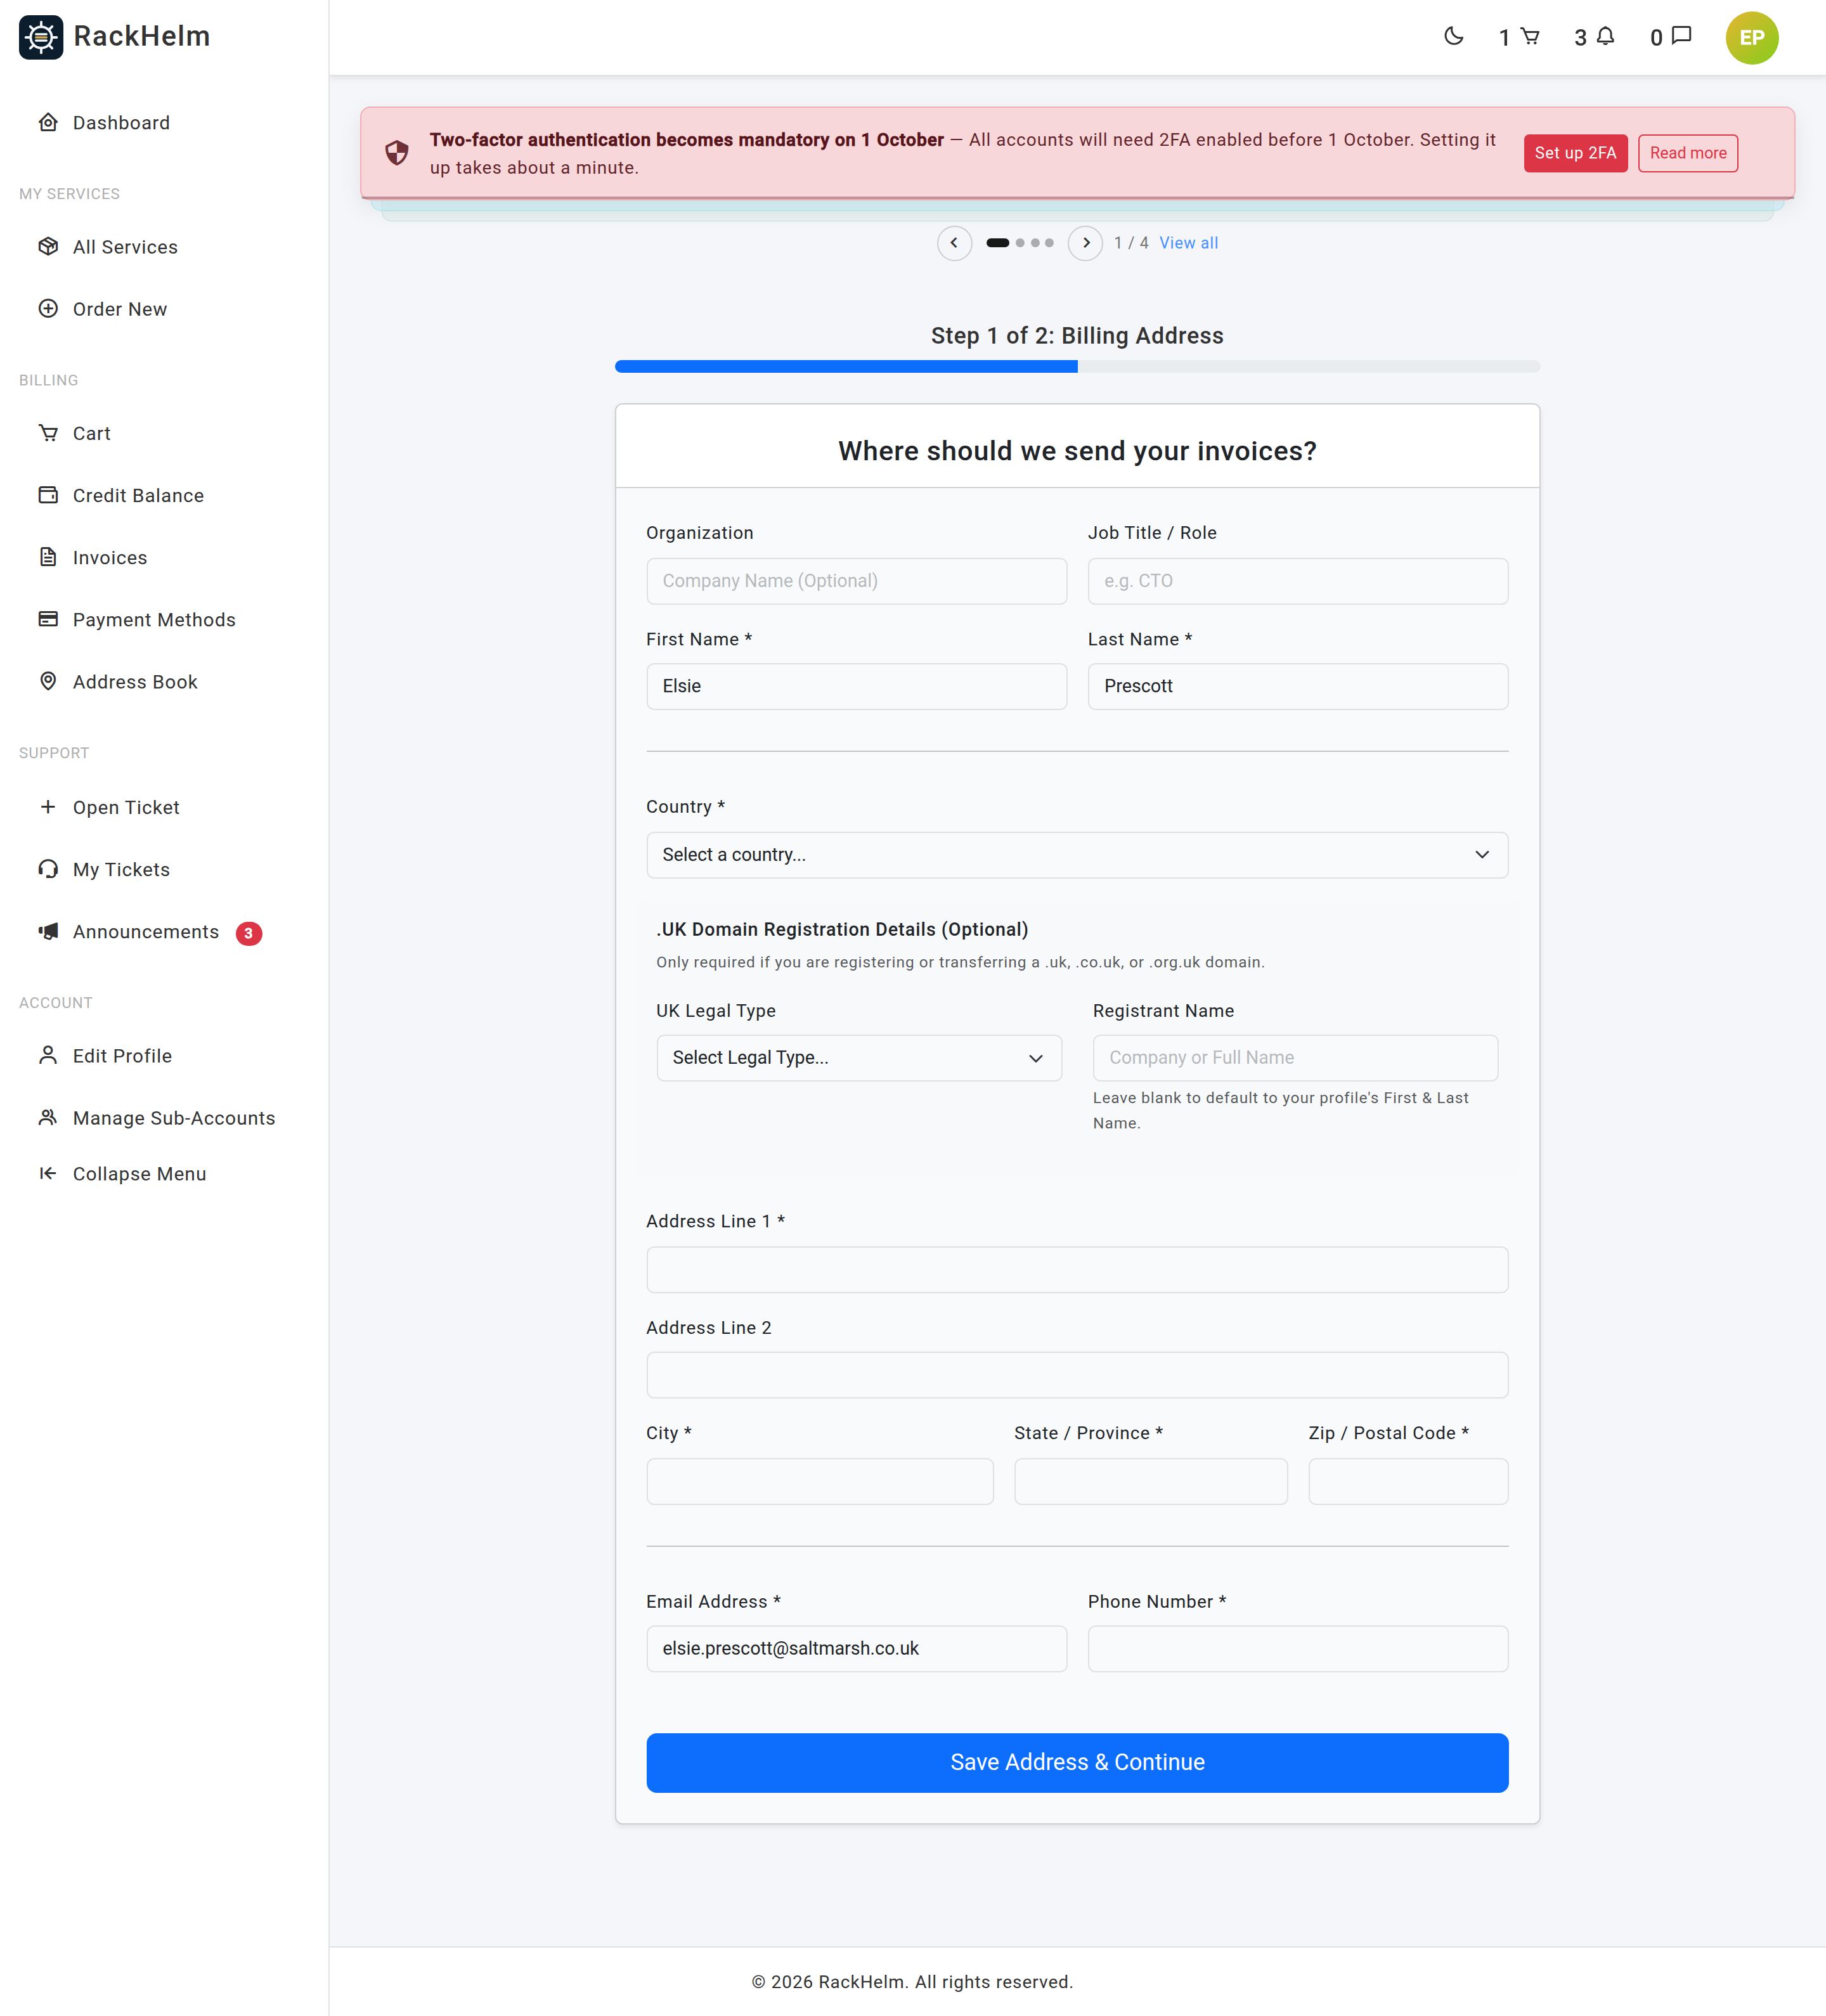This screenshot has height=2016, width=1826.
Task: Click the Credit Balance wallet icon
Action: [x=48, y=495]
